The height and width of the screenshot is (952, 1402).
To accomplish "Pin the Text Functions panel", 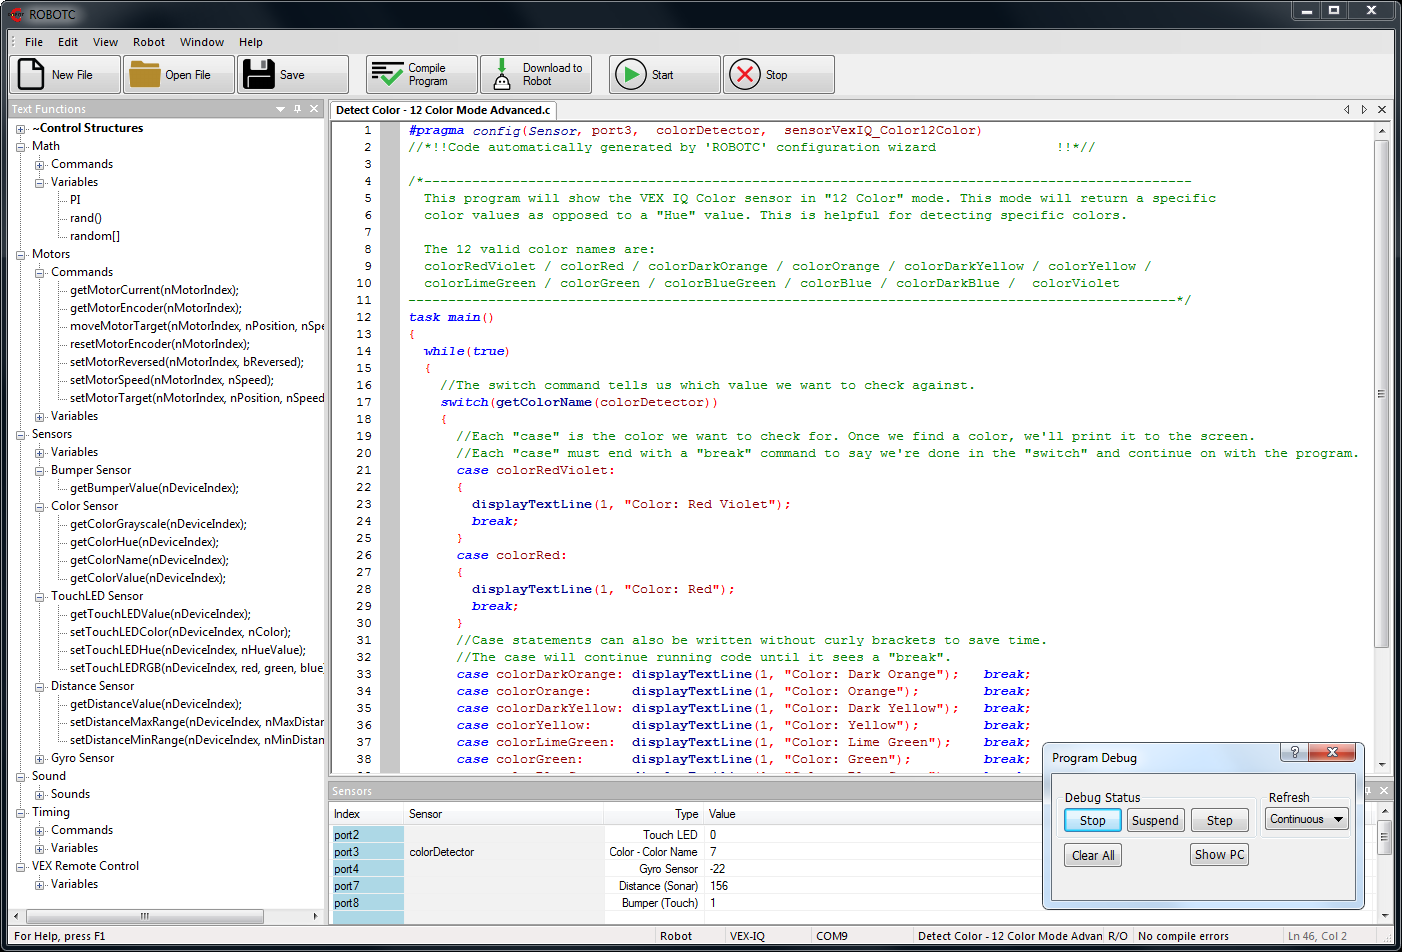I will [297, 109].
